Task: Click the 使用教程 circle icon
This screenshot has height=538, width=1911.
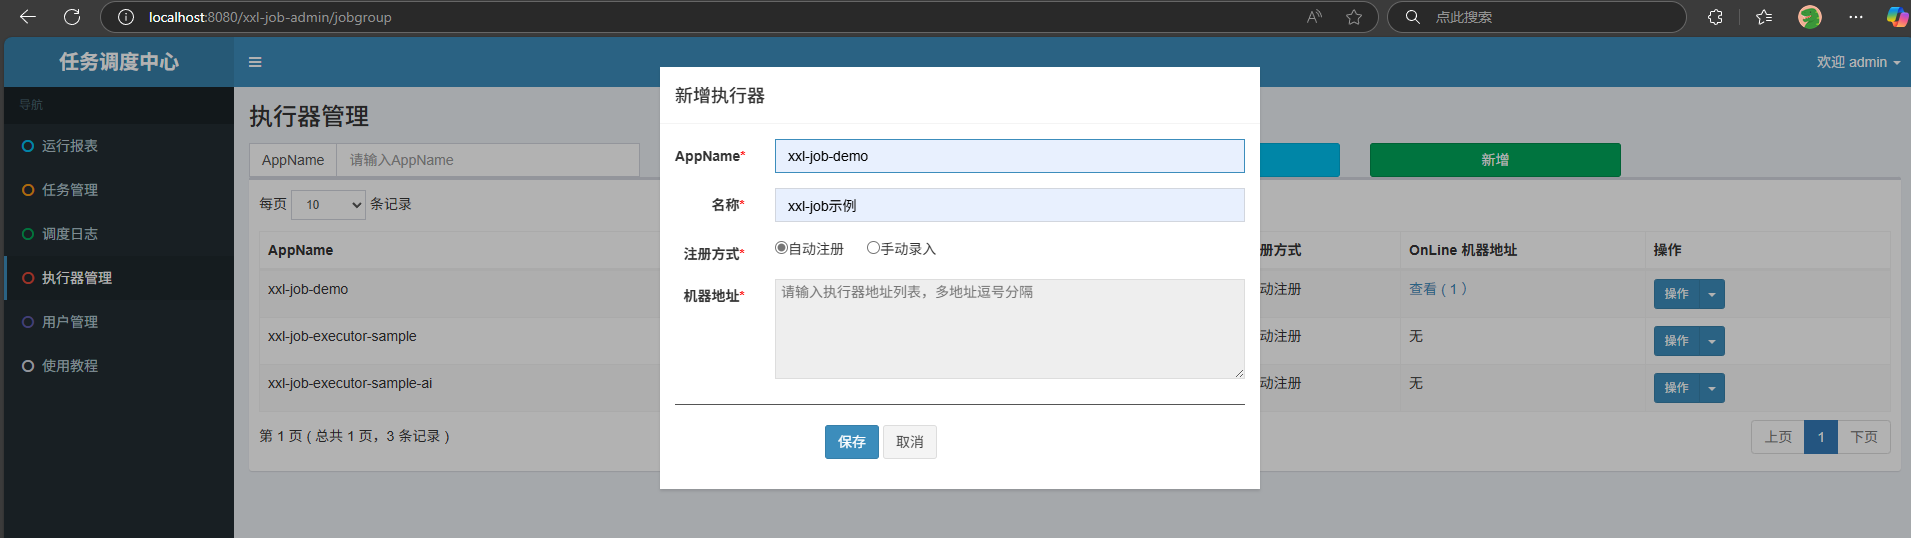Action: 28,366
